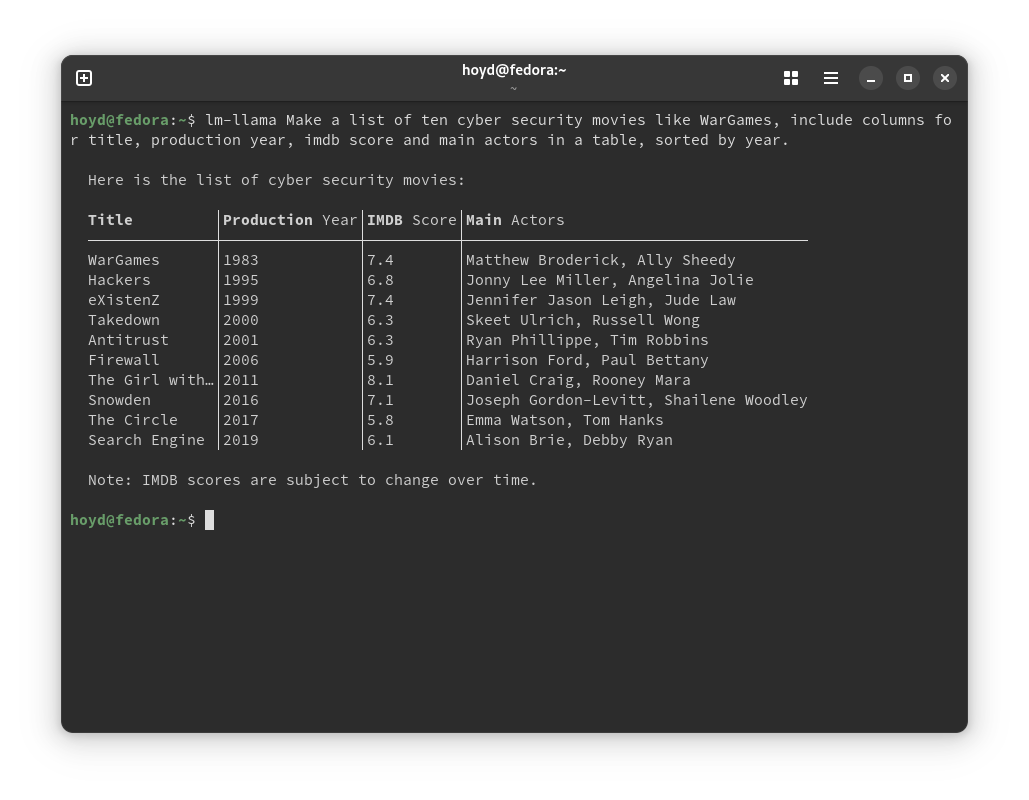Click the year 2016 for Snowden

click(x=241, y=400)
